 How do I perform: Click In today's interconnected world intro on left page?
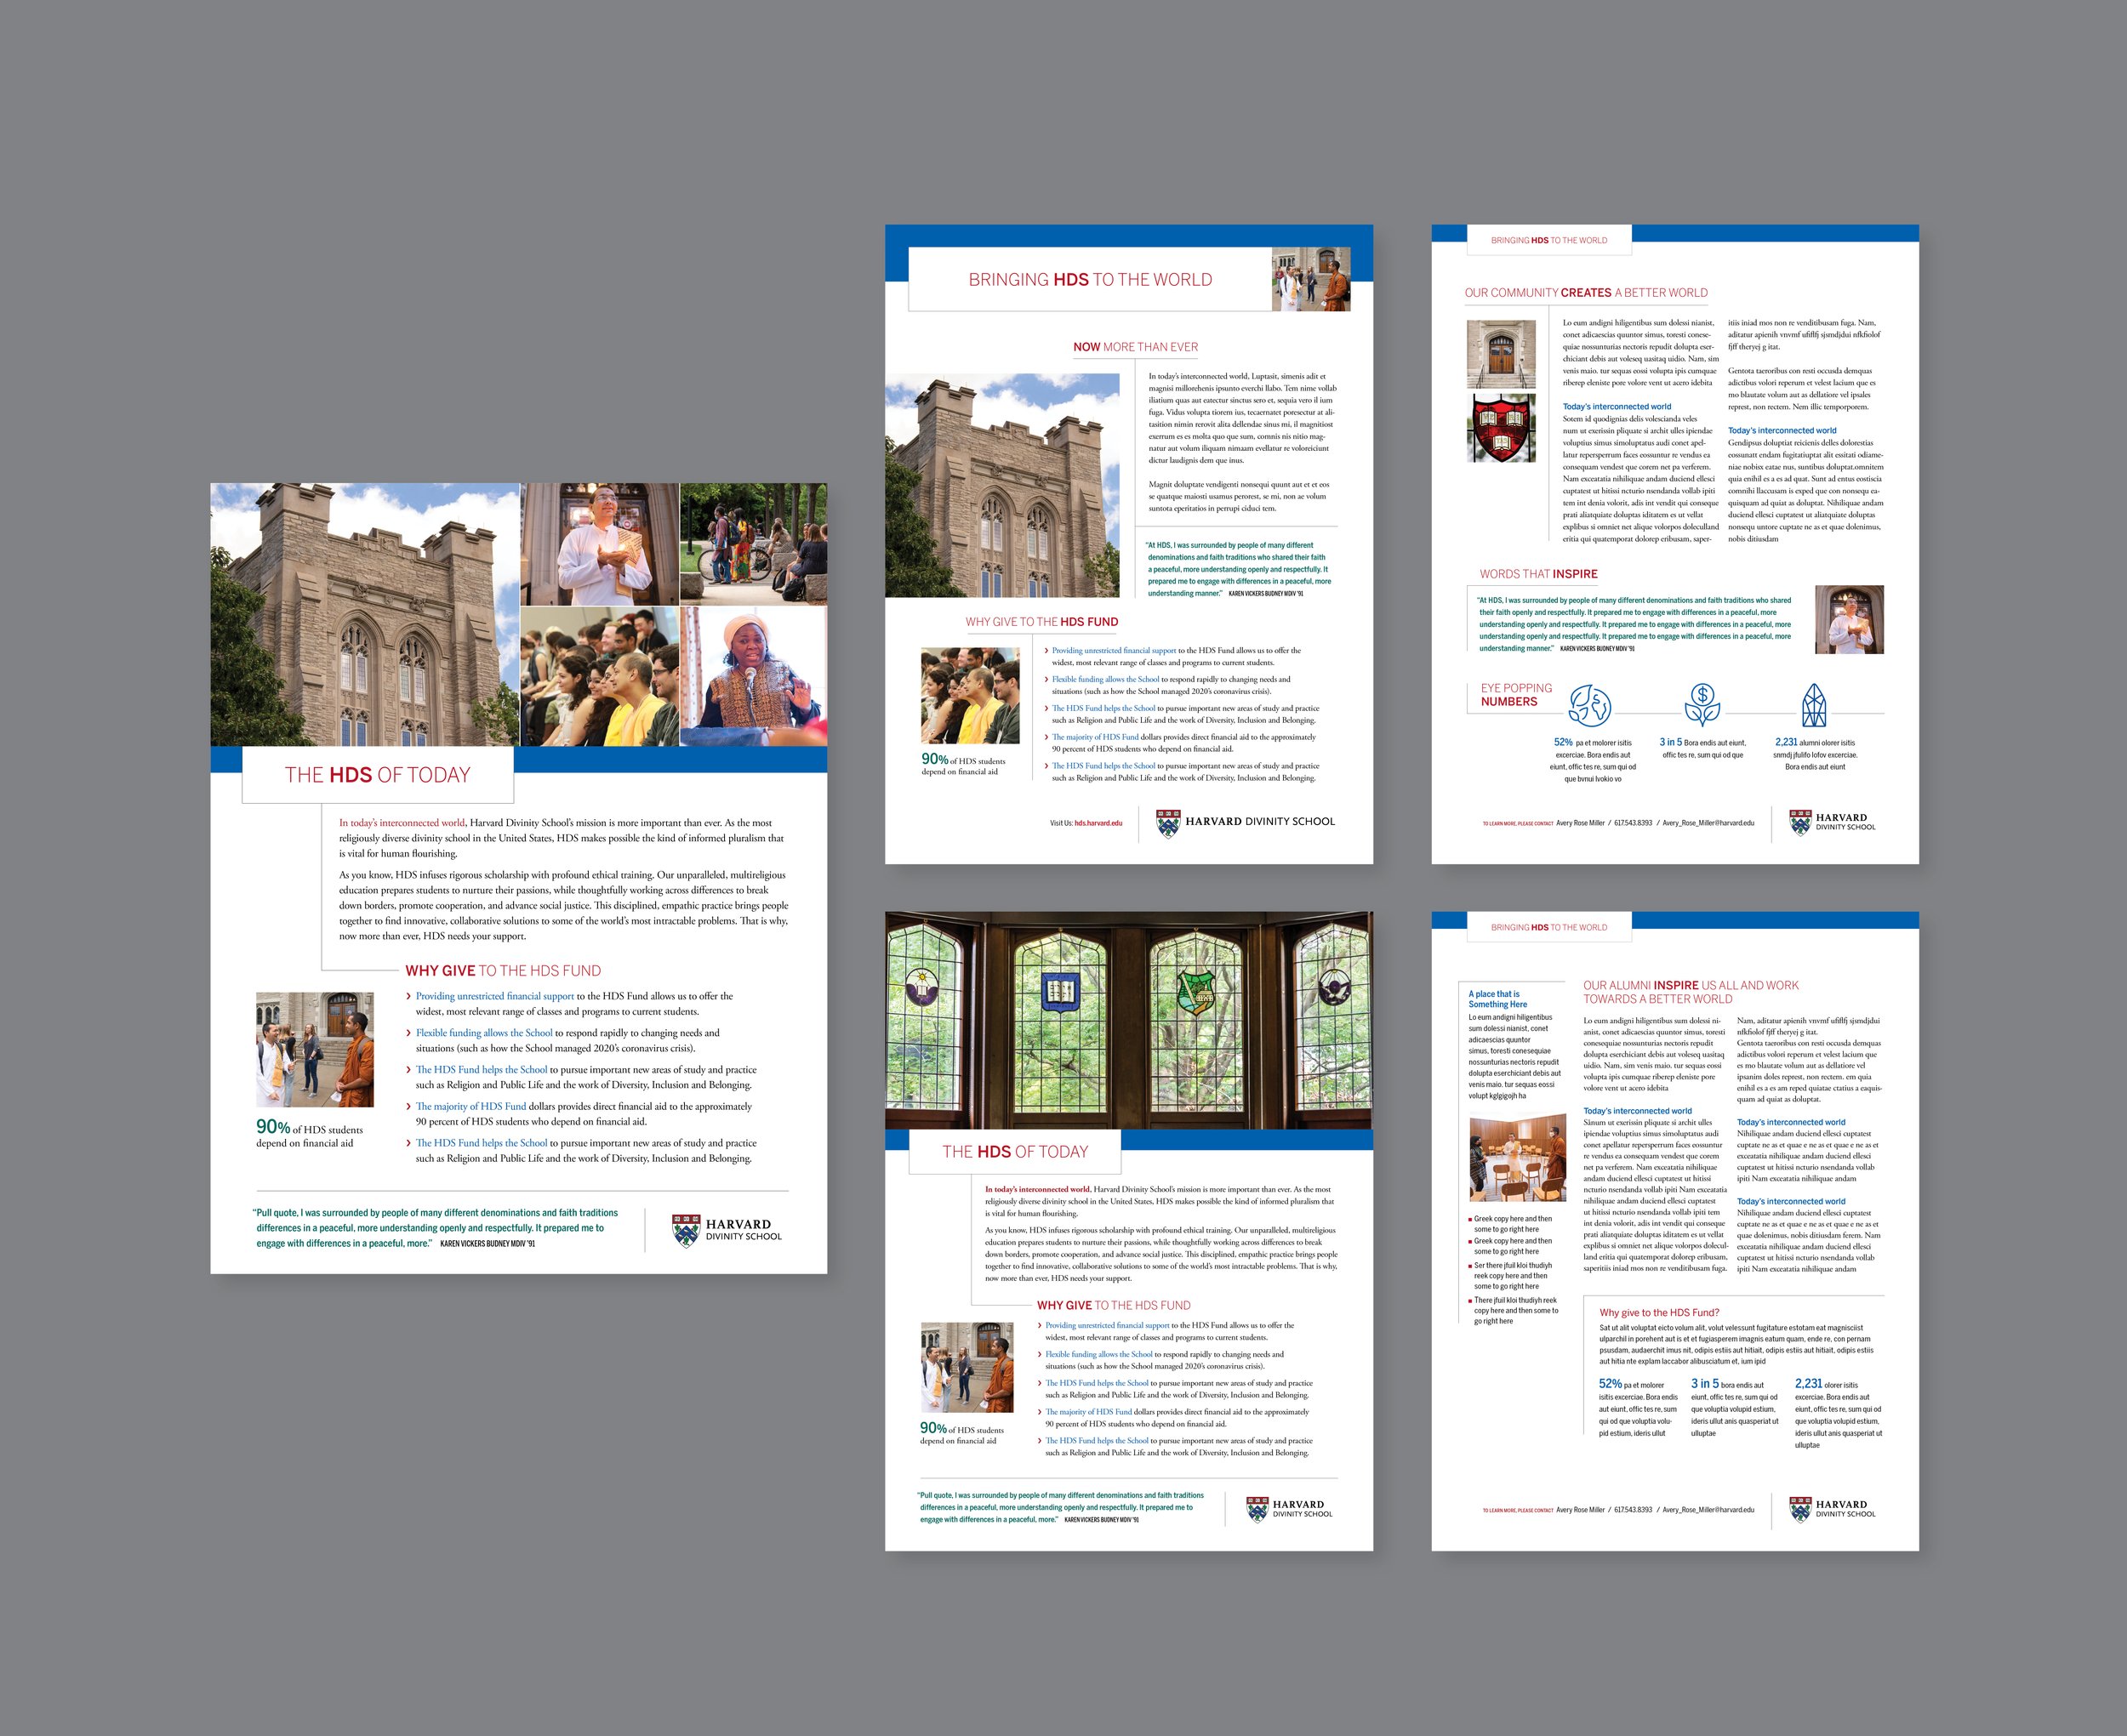[402, 823]
